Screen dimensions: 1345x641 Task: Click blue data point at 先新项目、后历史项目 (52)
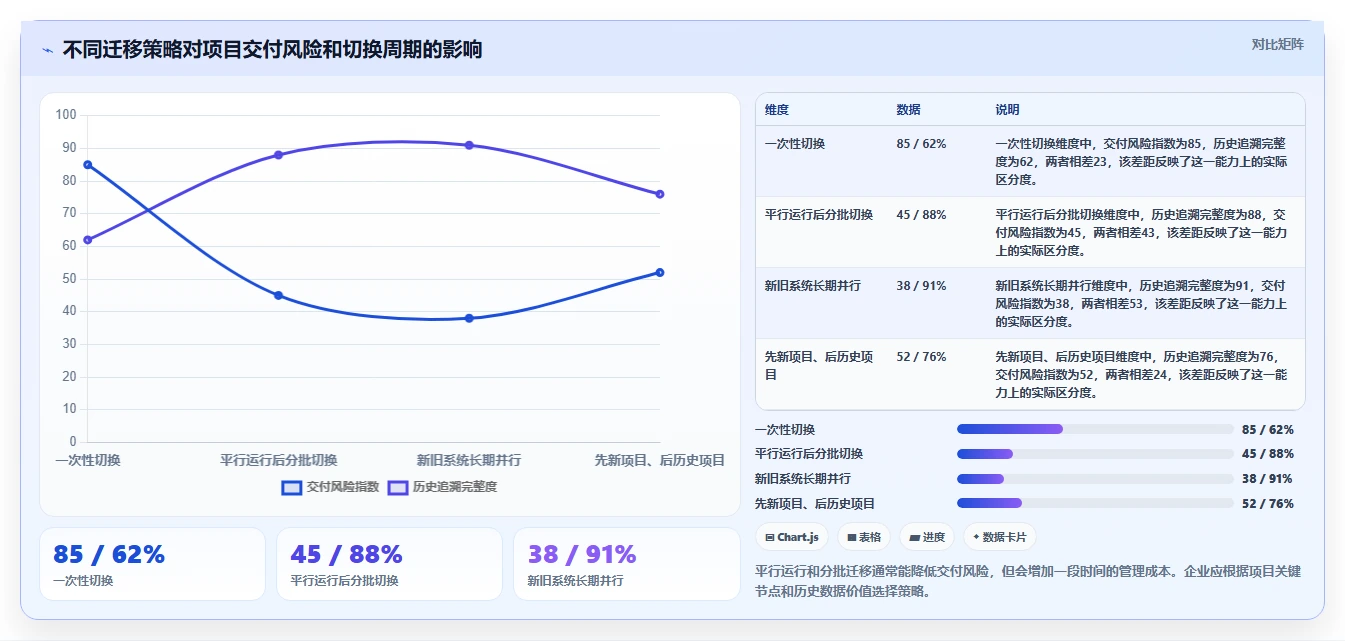660,272
